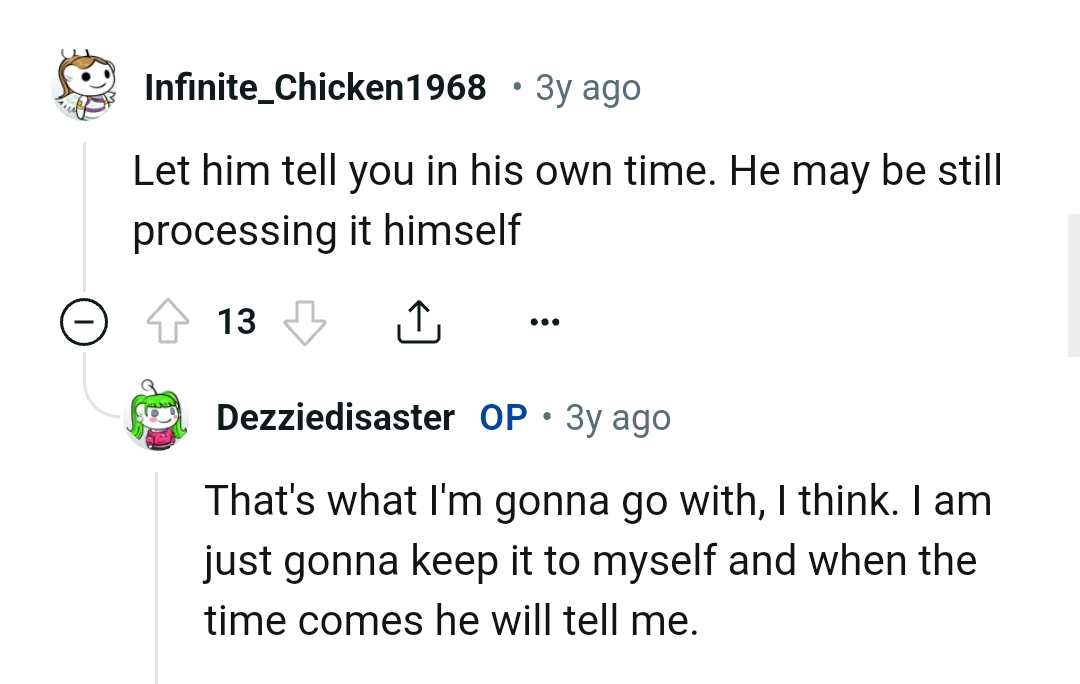Click the OP badge next to Dezziedisaster
Image resolution: width=1080 pixels, height=684 pixels.
click(503, 417)
